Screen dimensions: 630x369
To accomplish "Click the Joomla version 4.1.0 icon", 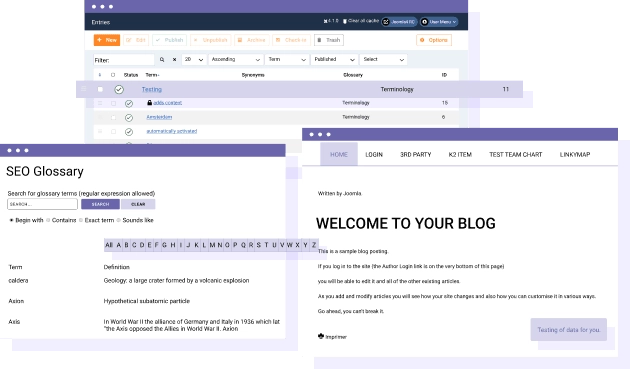I will tap(325, 21).
